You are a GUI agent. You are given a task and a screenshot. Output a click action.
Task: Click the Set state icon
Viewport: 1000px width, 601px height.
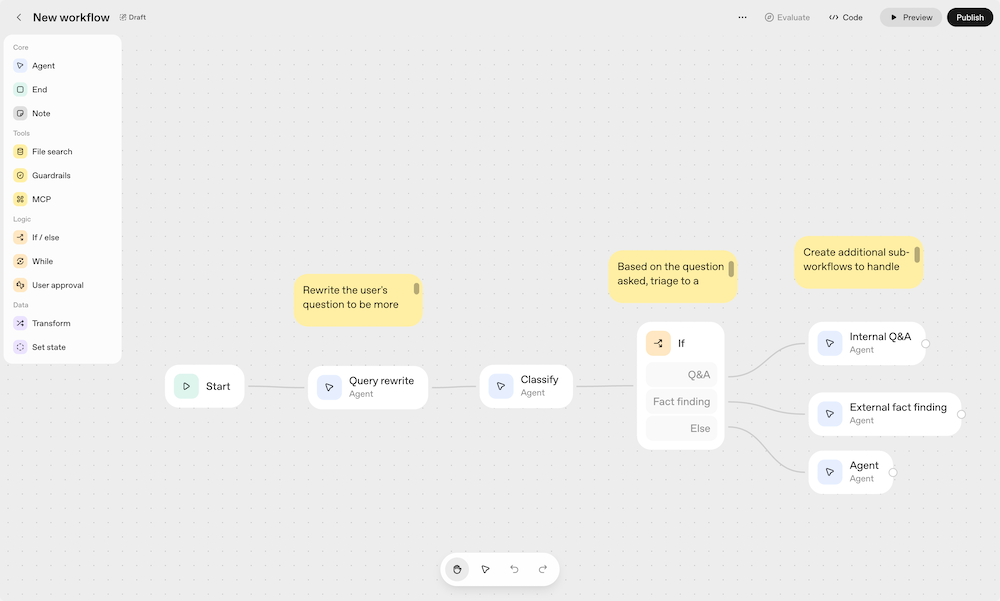[20, 347]
